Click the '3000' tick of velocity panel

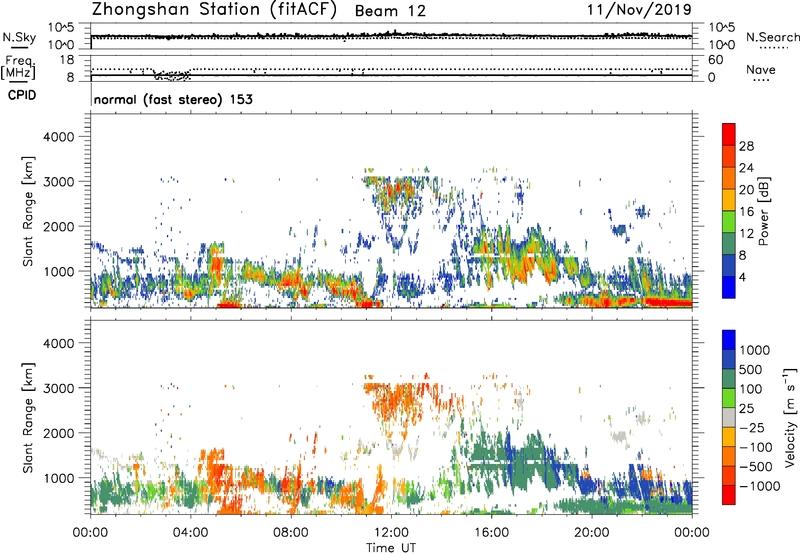[x=59, y=388]
